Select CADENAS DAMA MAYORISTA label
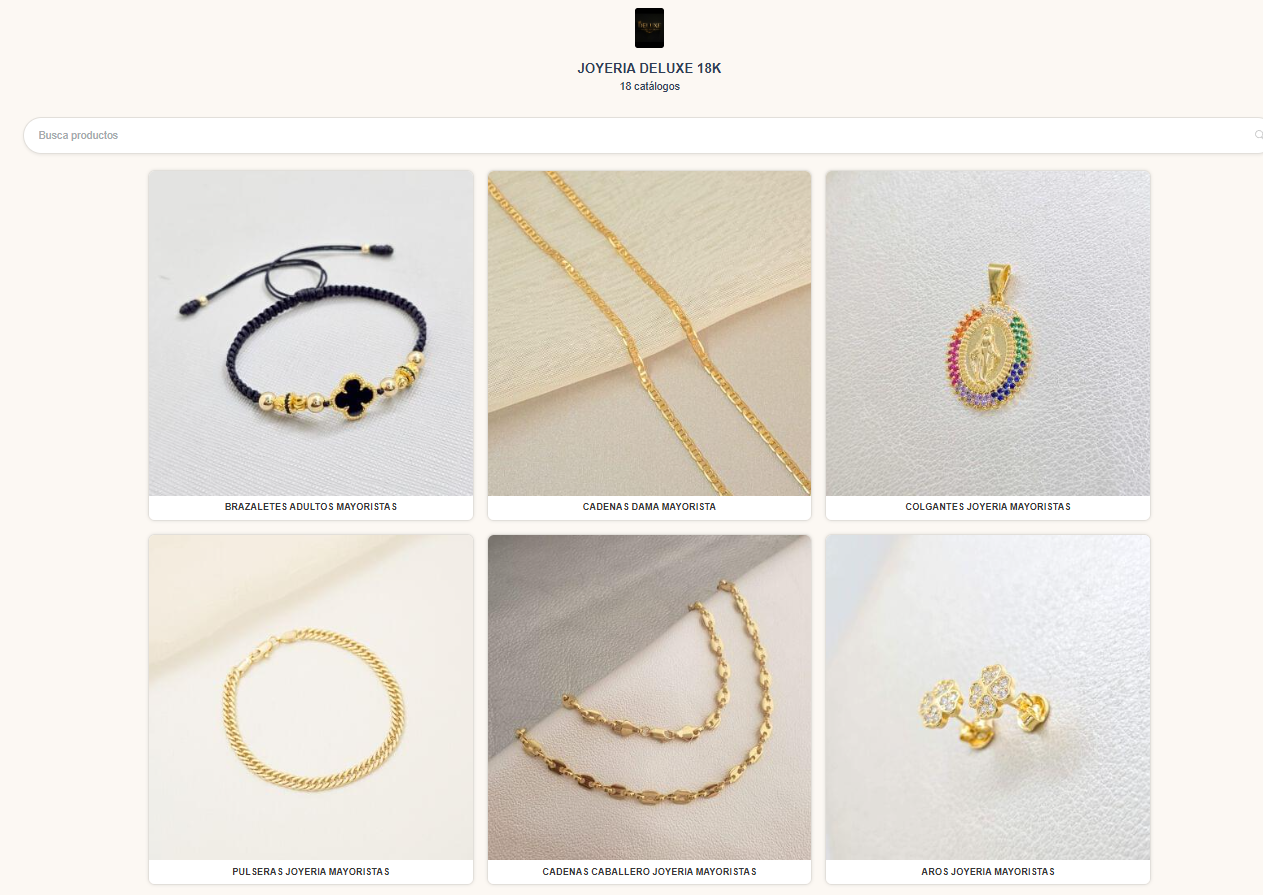 point(649,507)
